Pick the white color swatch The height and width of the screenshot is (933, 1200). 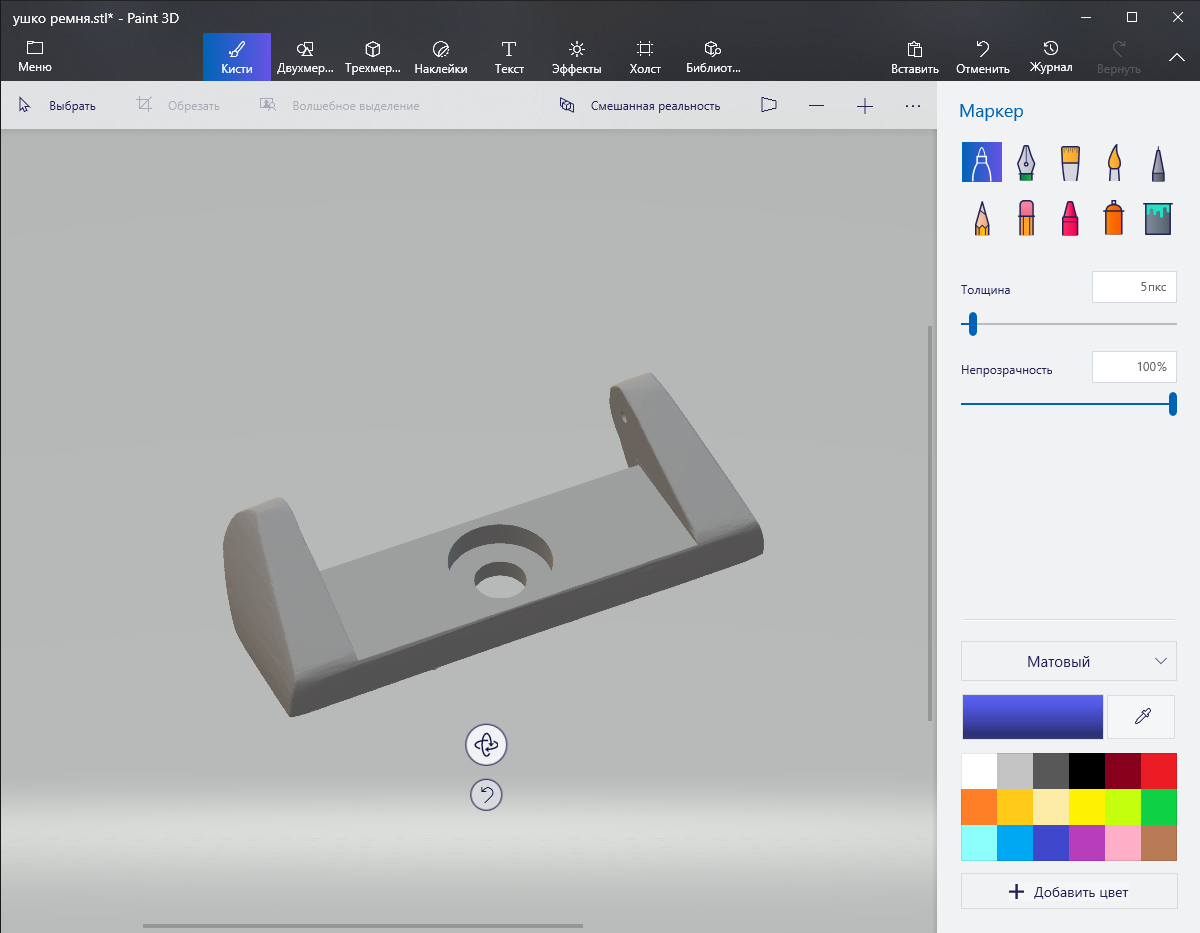(979, 771)
